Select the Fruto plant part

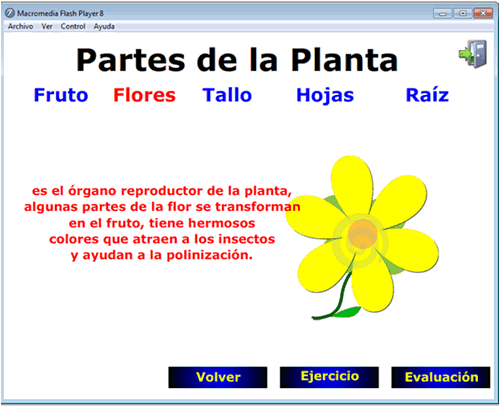(61, 95)
